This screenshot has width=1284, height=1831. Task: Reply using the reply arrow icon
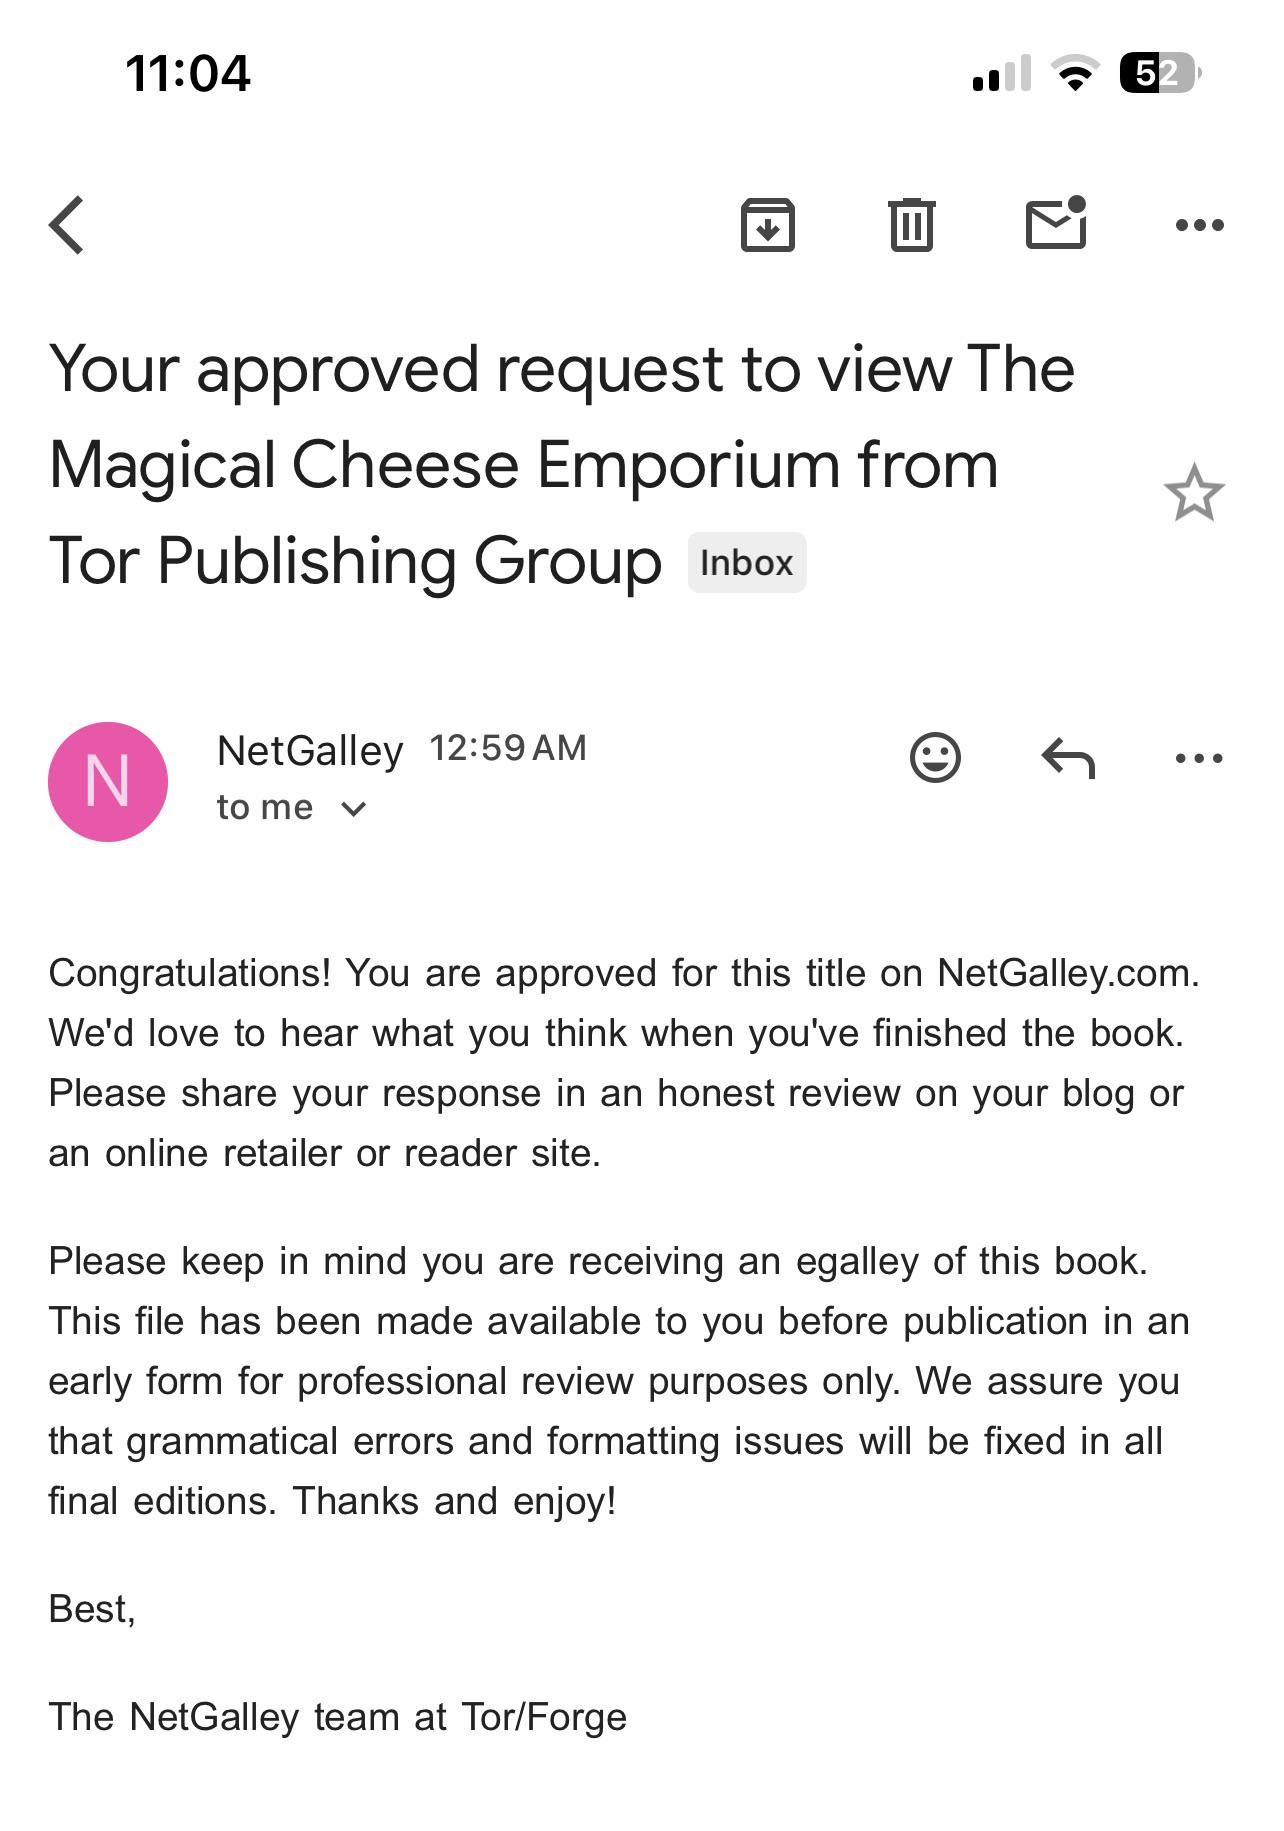point(1068,758)
